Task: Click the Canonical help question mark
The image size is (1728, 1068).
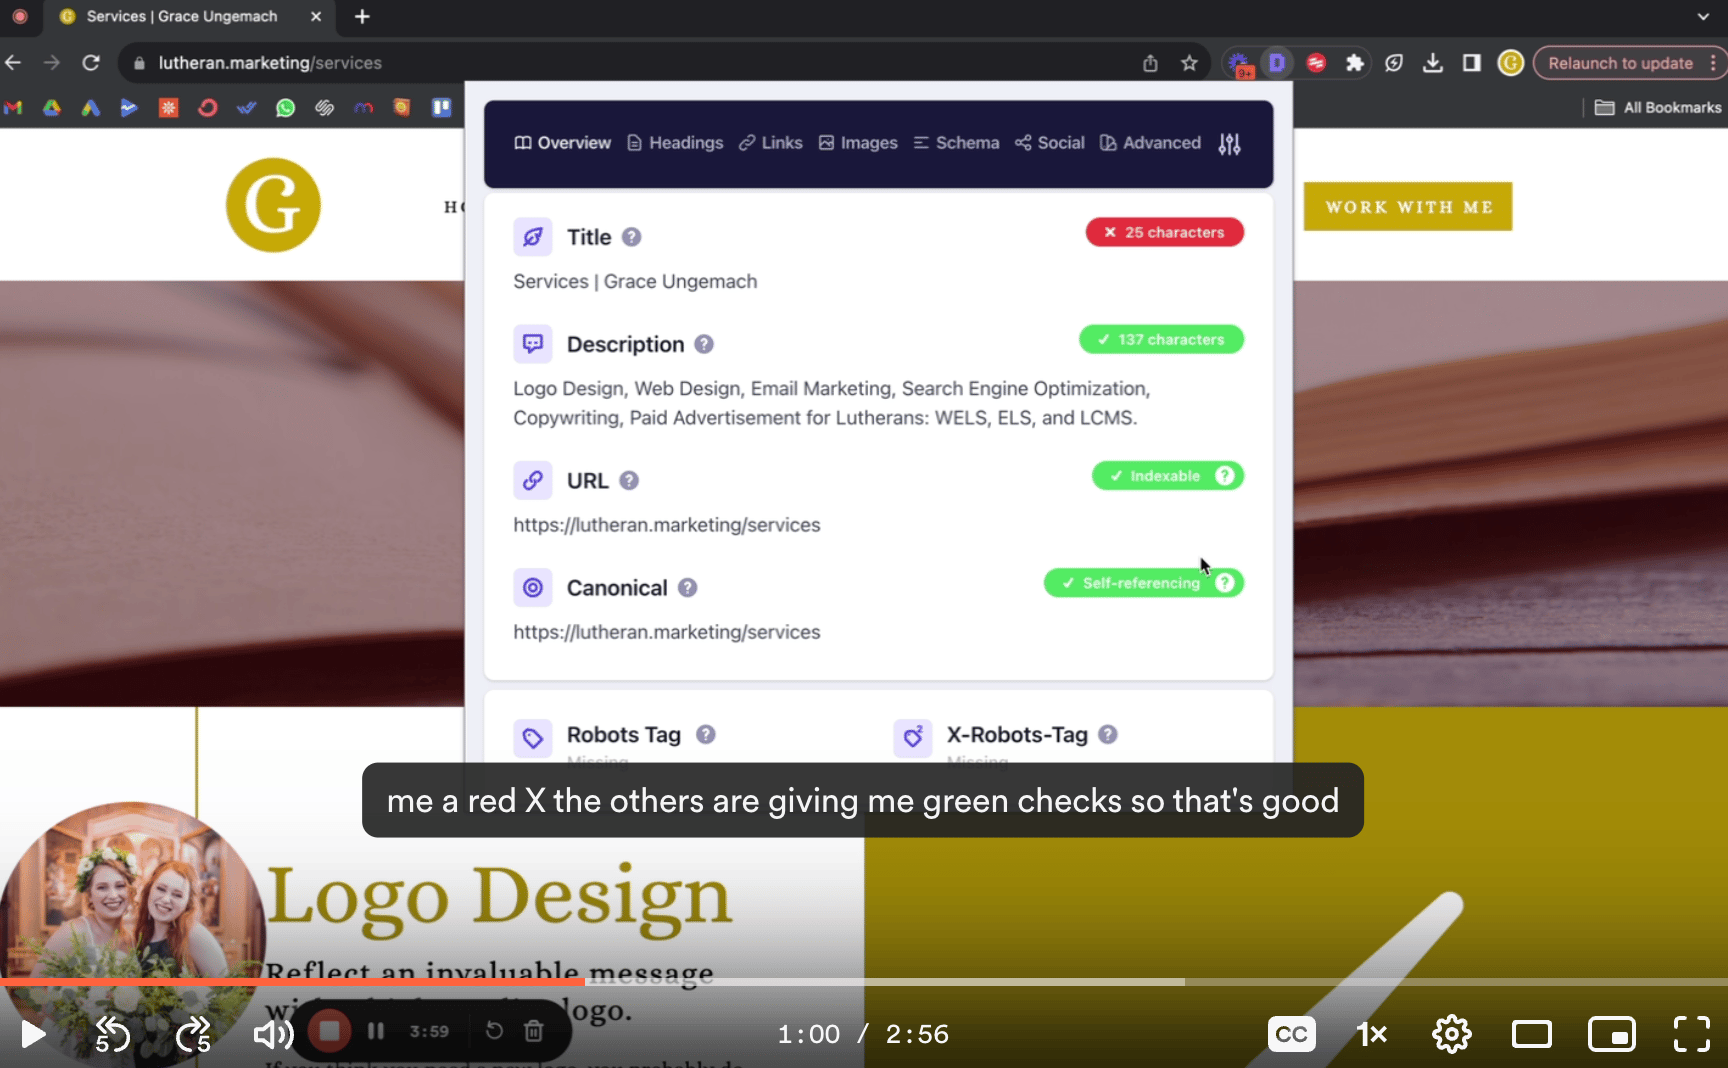Action: pos(687,588)
